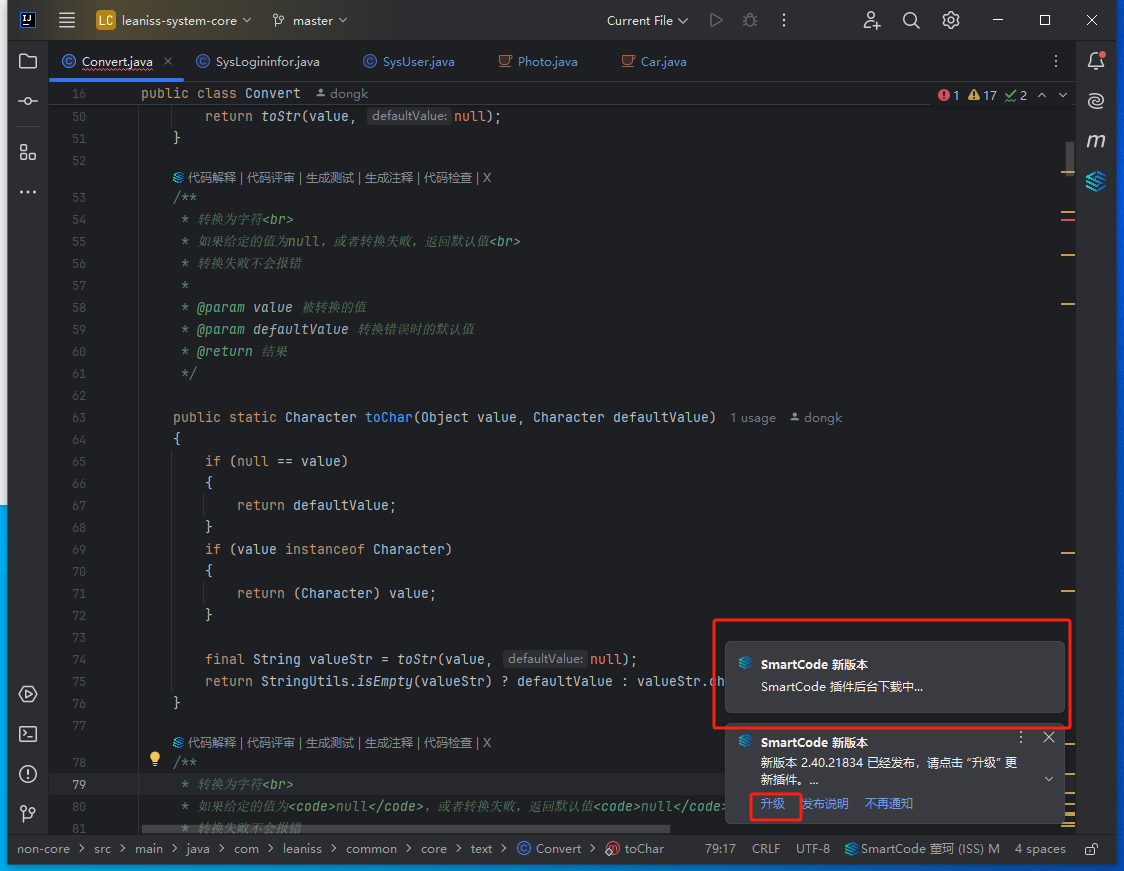Show more tool windows ellipsis
Screen dimensions: 1124x871
click(x=28, y=192)
